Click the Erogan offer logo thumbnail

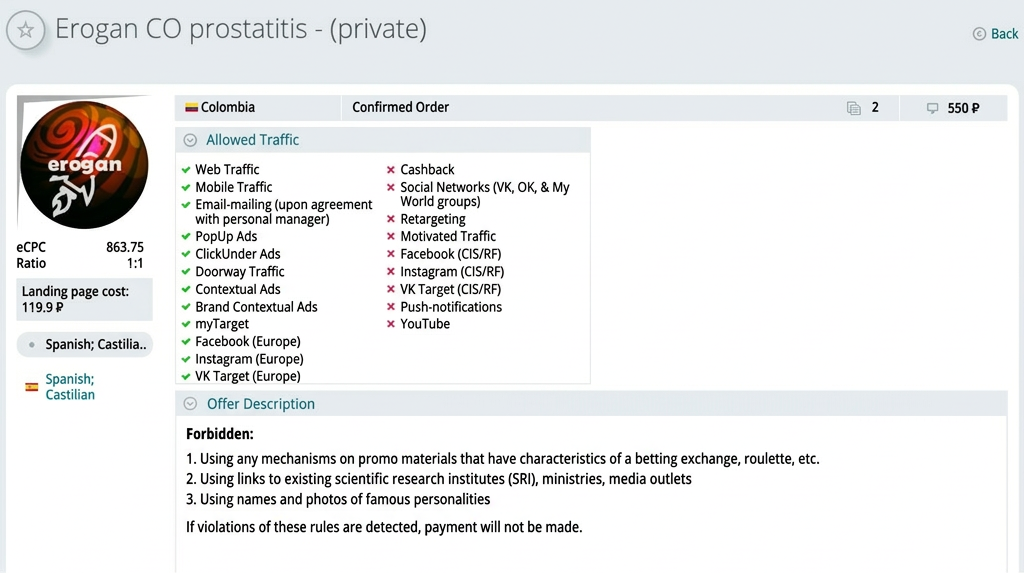(x=84, y=165)
